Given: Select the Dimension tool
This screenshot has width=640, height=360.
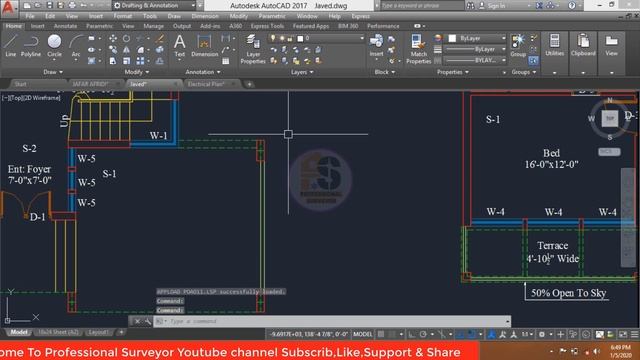Looking at the screenshot, I should coord(204,45).
